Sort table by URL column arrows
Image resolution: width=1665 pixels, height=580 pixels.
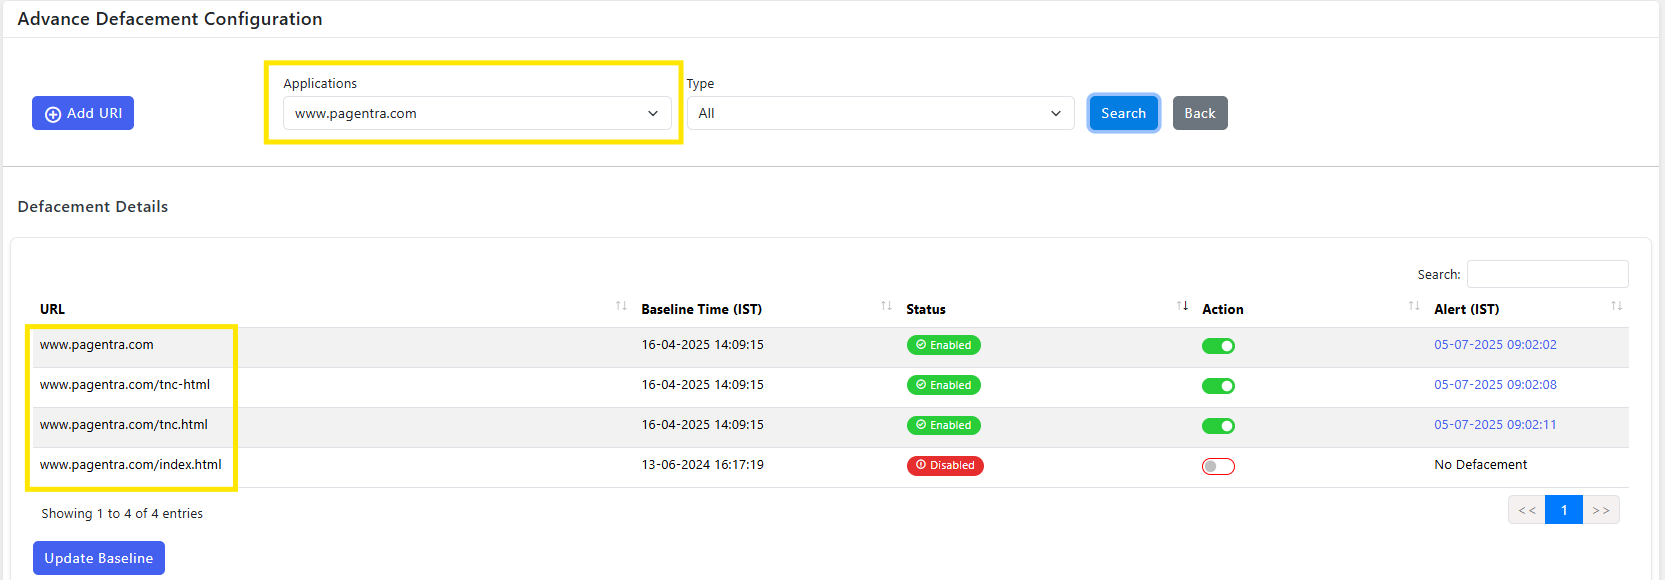[621, 306]
